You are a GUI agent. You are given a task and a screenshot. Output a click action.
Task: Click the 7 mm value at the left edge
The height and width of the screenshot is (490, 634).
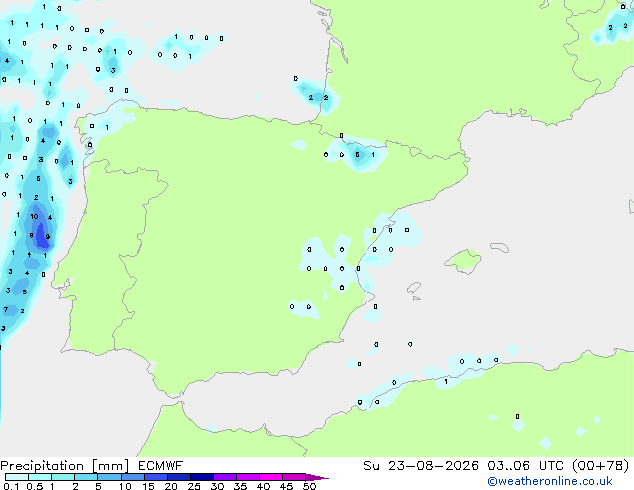coord(6,309)
